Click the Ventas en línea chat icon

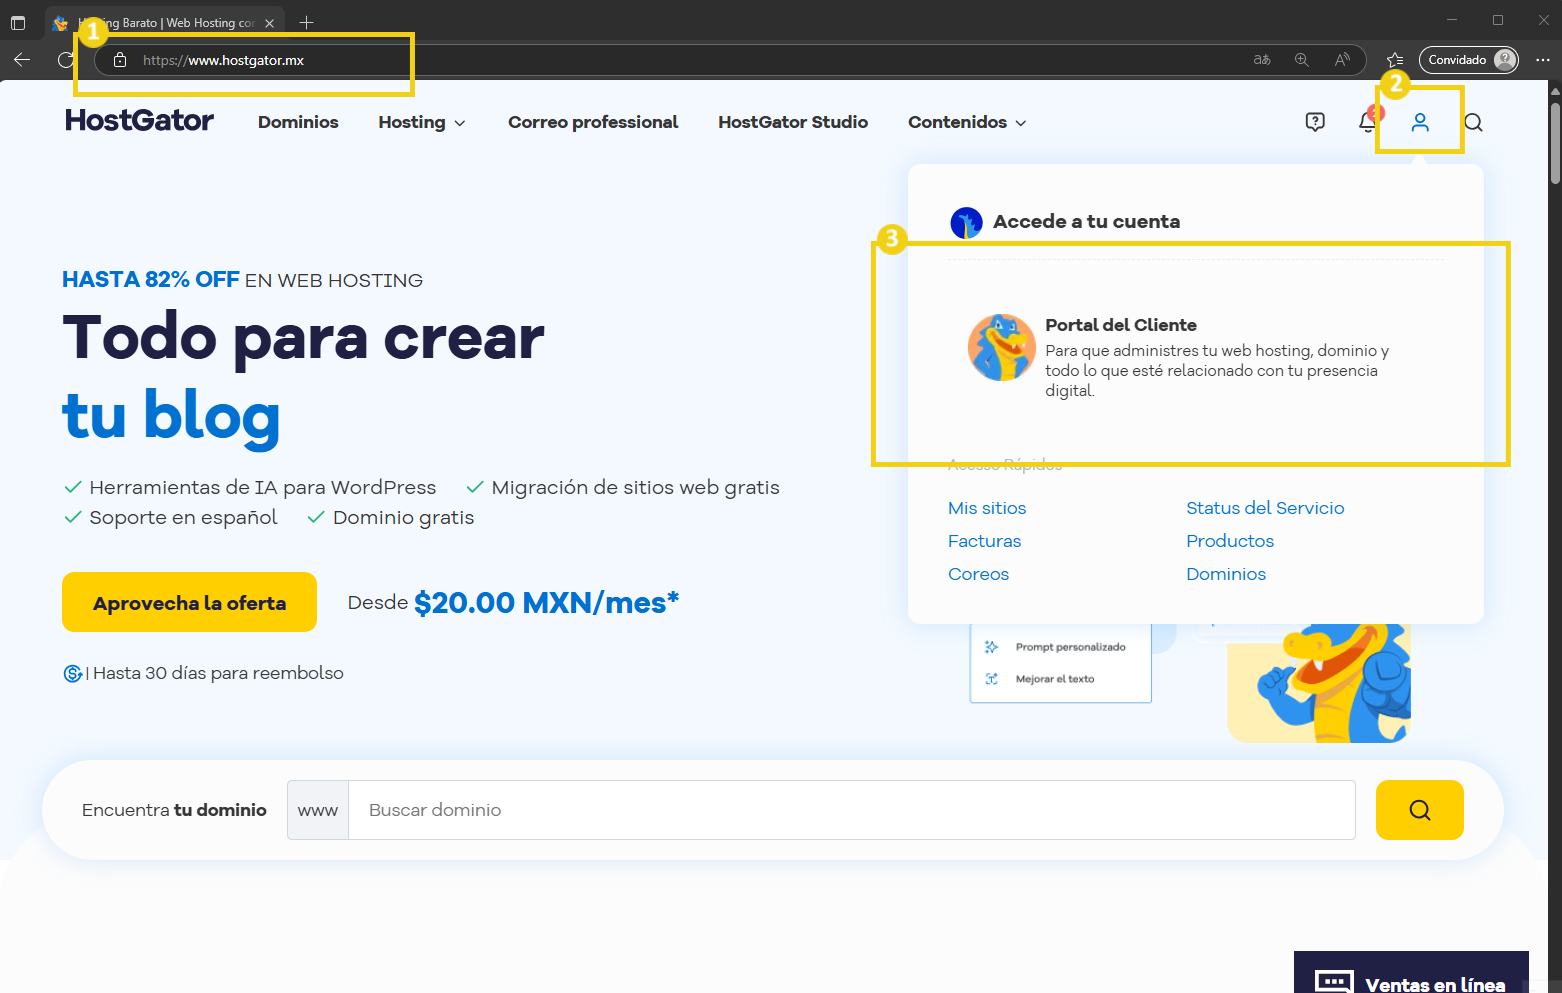1334,983
